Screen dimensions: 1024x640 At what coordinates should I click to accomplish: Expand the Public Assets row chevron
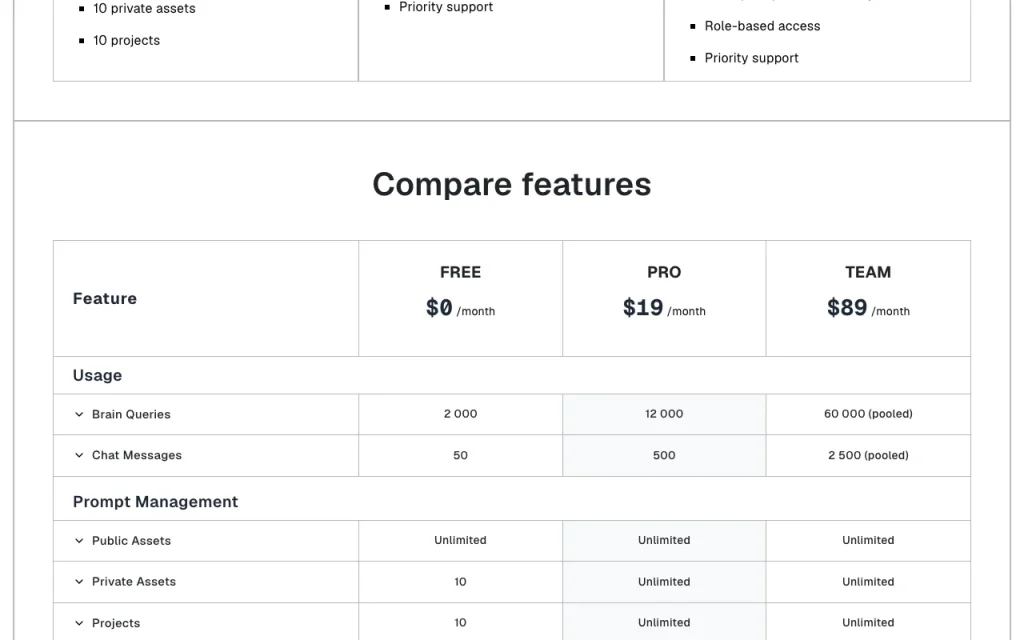pos(79,541)
